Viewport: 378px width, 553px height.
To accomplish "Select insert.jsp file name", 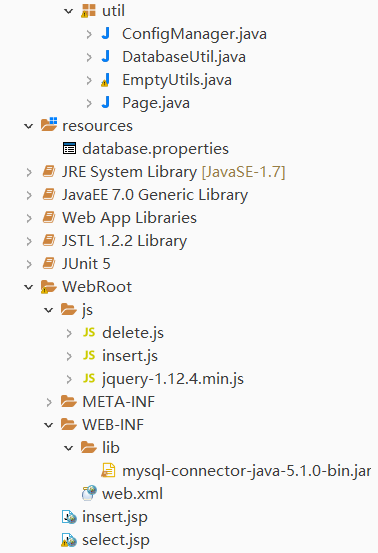I will coord(115,517).
